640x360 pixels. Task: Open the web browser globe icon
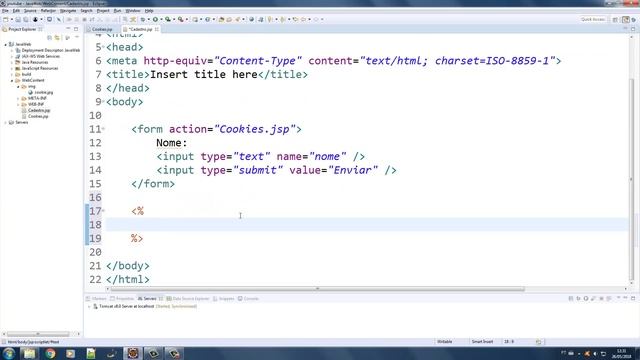tap(251, 19)
